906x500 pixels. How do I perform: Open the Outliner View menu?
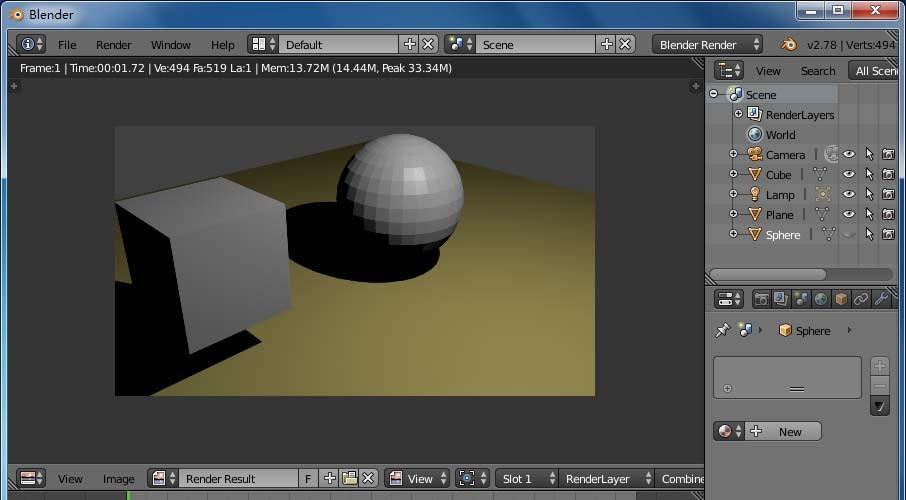(x=768, y=71)
